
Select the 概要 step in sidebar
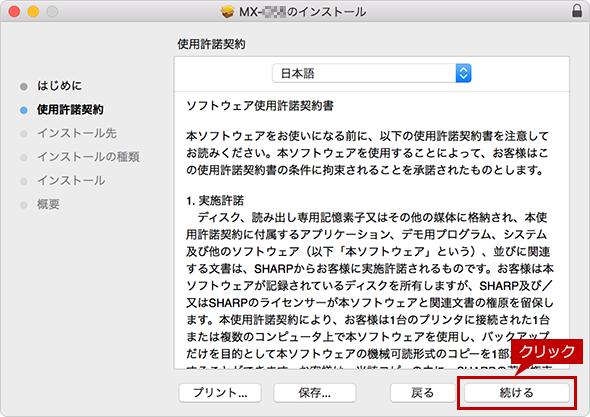tap(48, 204)
